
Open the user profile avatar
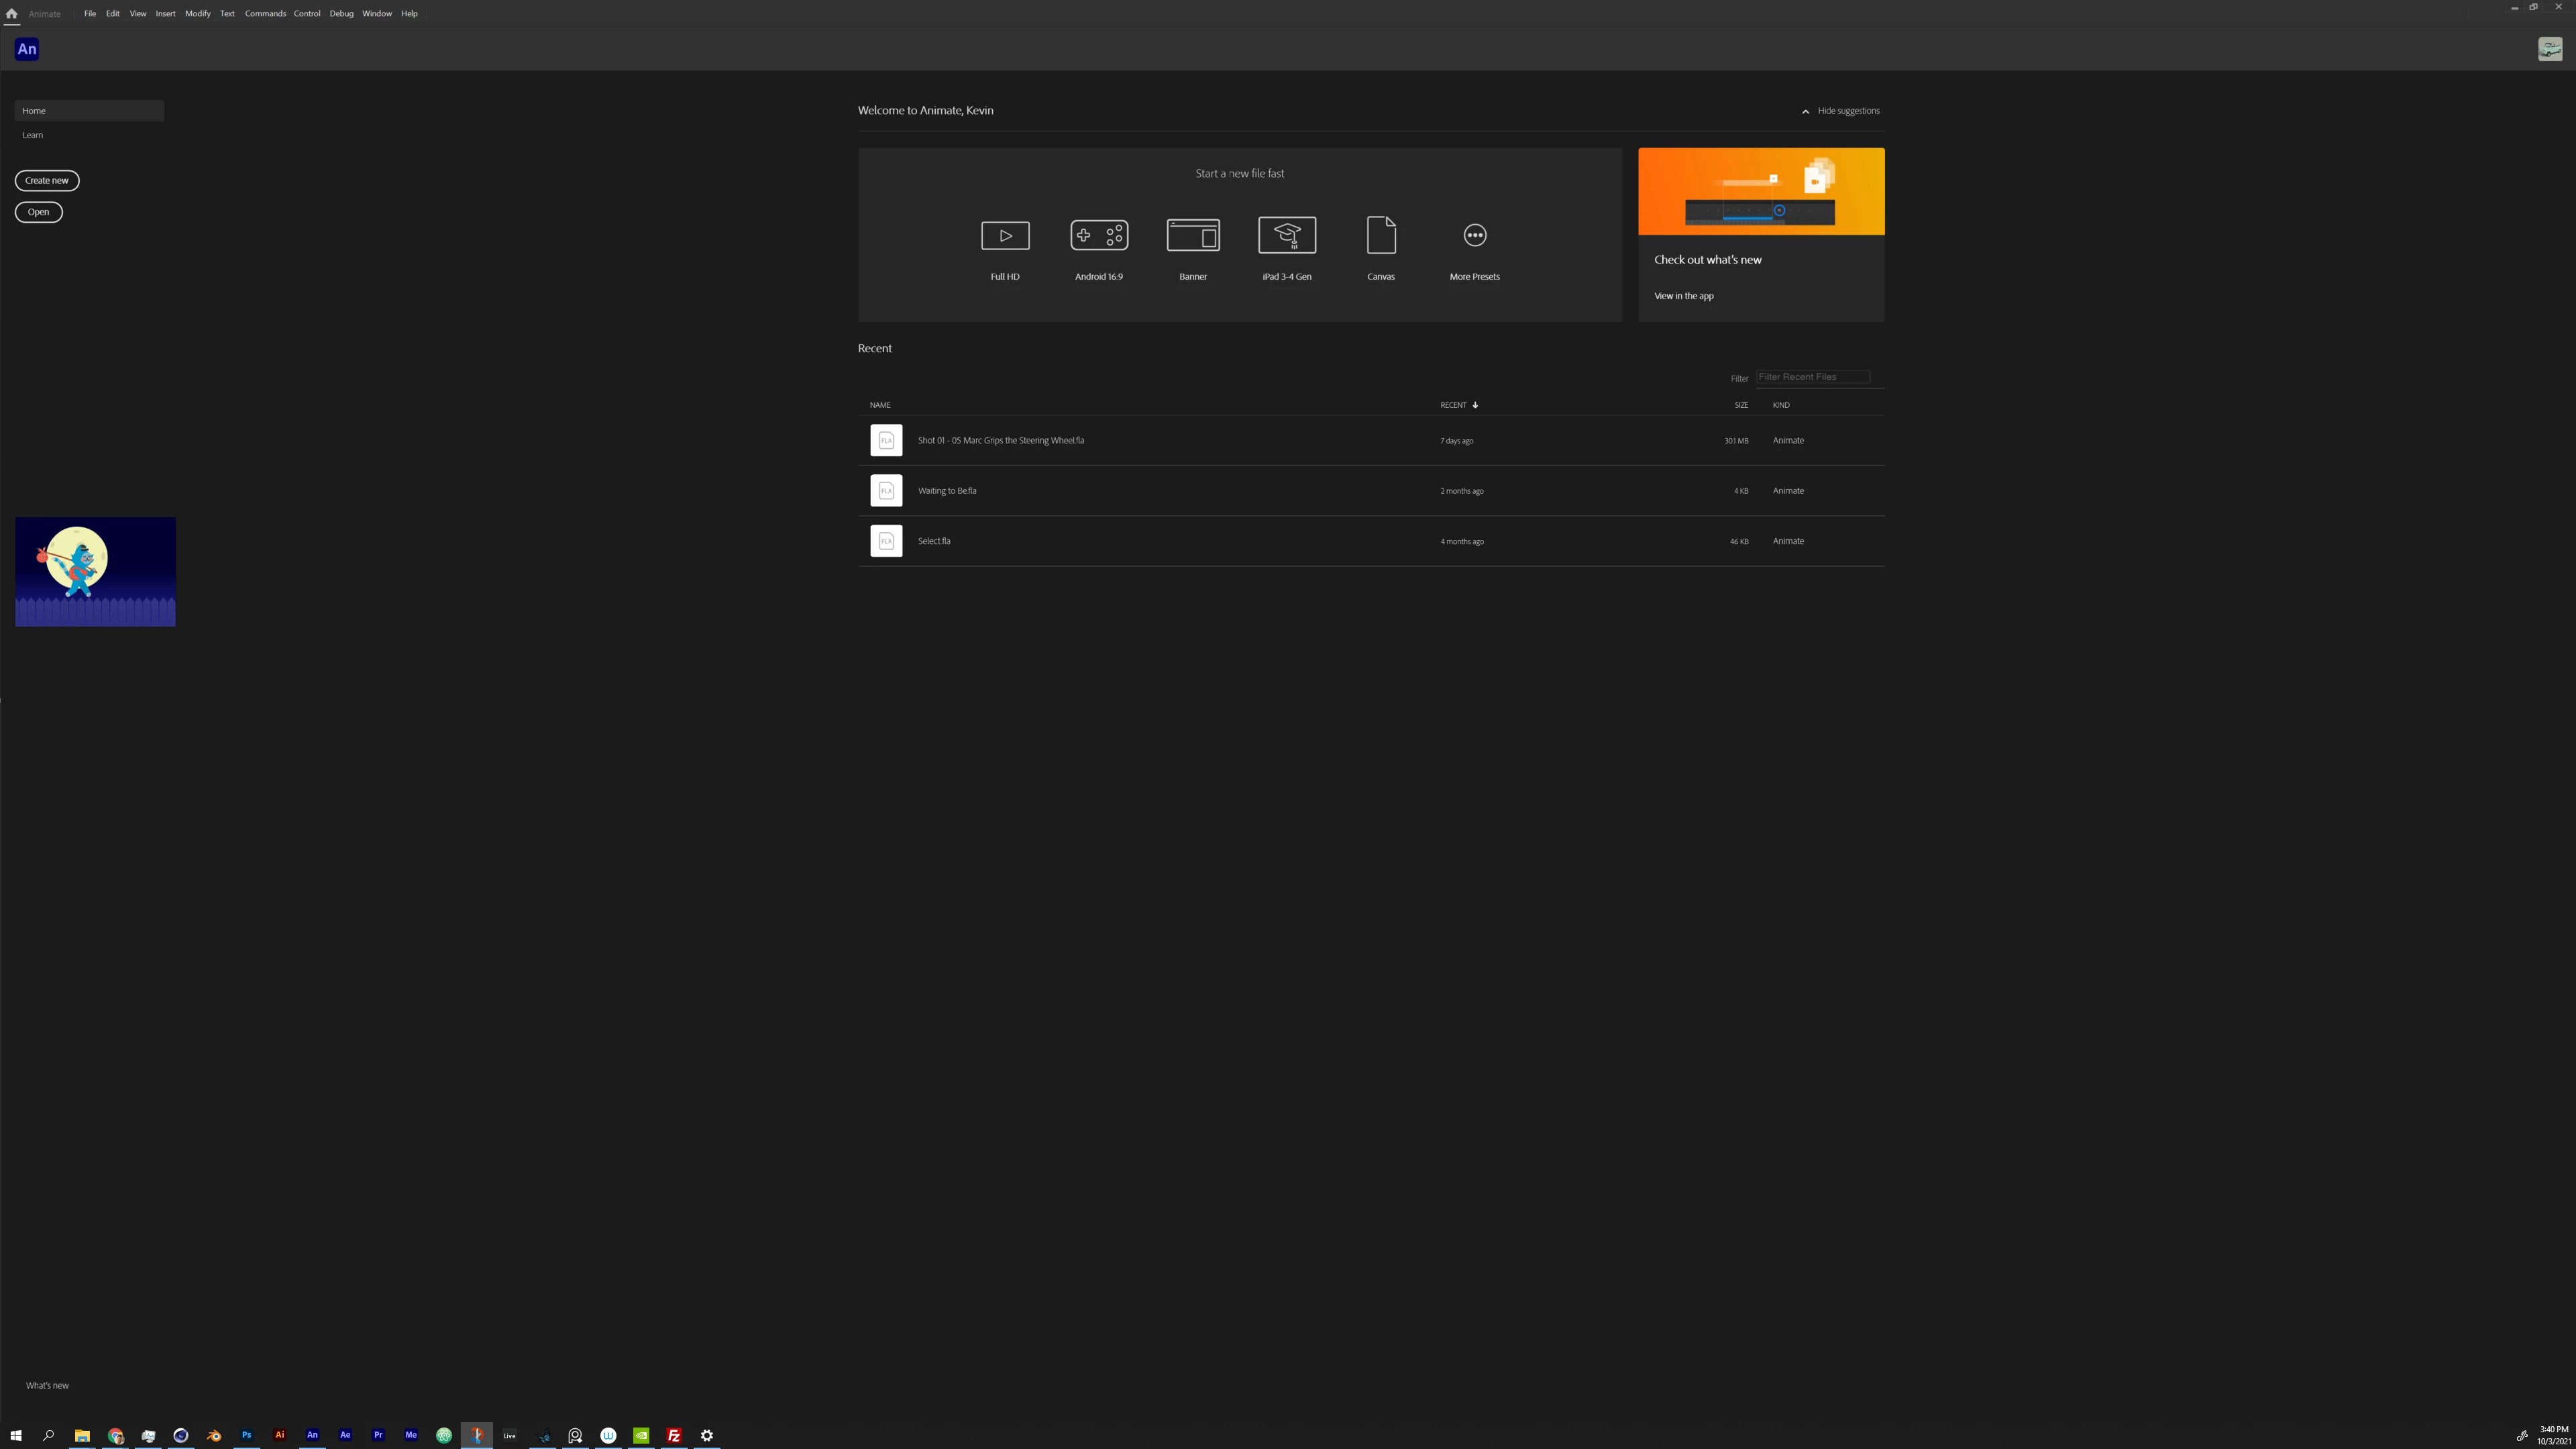tap(2549, 49)
